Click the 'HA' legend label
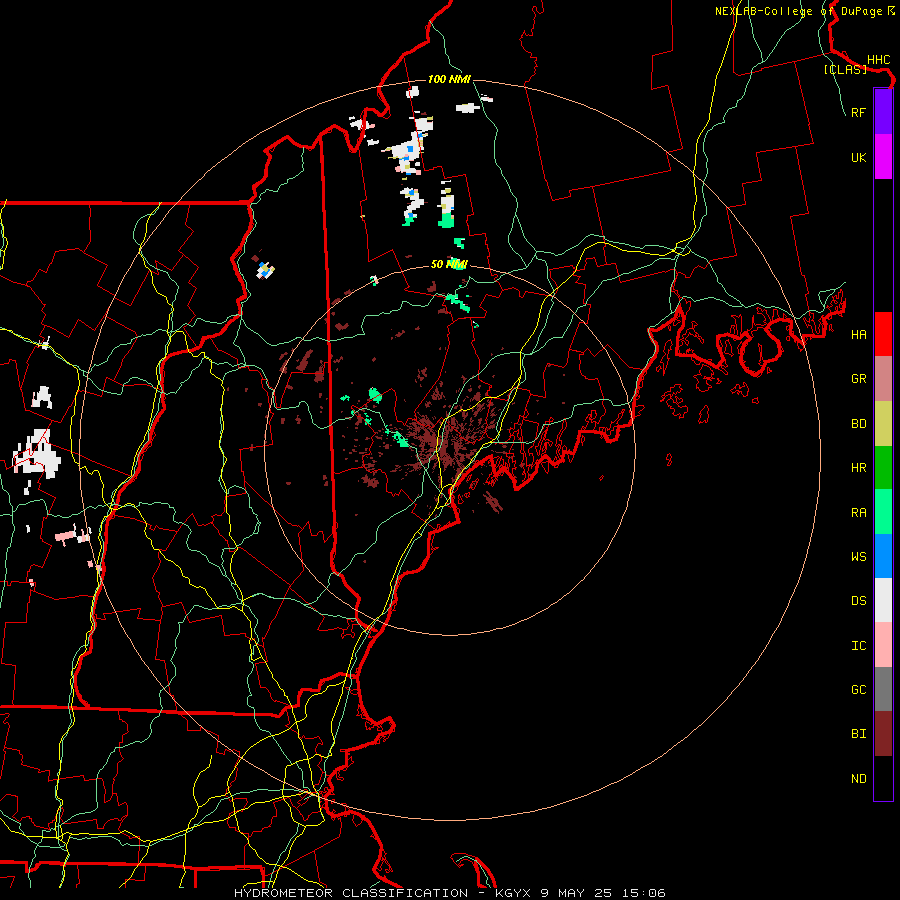Screen dimensions: 900x900 tap(859, 335)
